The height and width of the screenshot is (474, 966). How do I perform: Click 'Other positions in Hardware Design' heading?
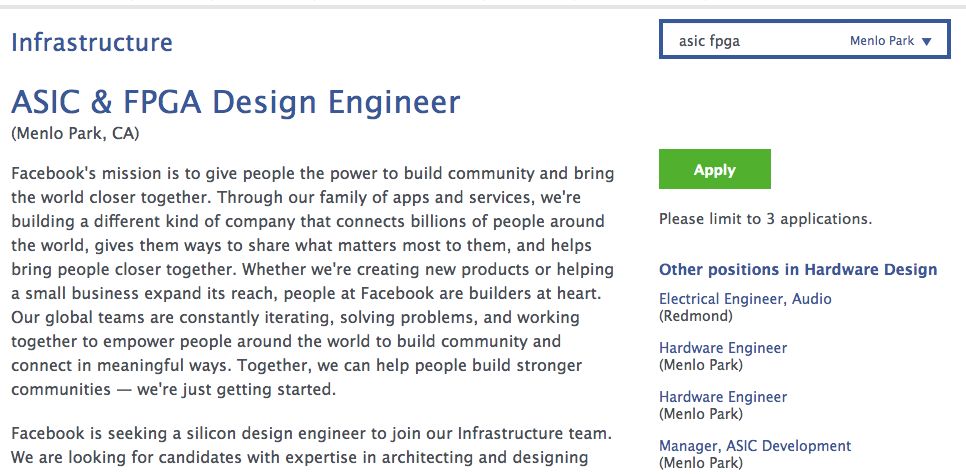[x=798, y=270]
